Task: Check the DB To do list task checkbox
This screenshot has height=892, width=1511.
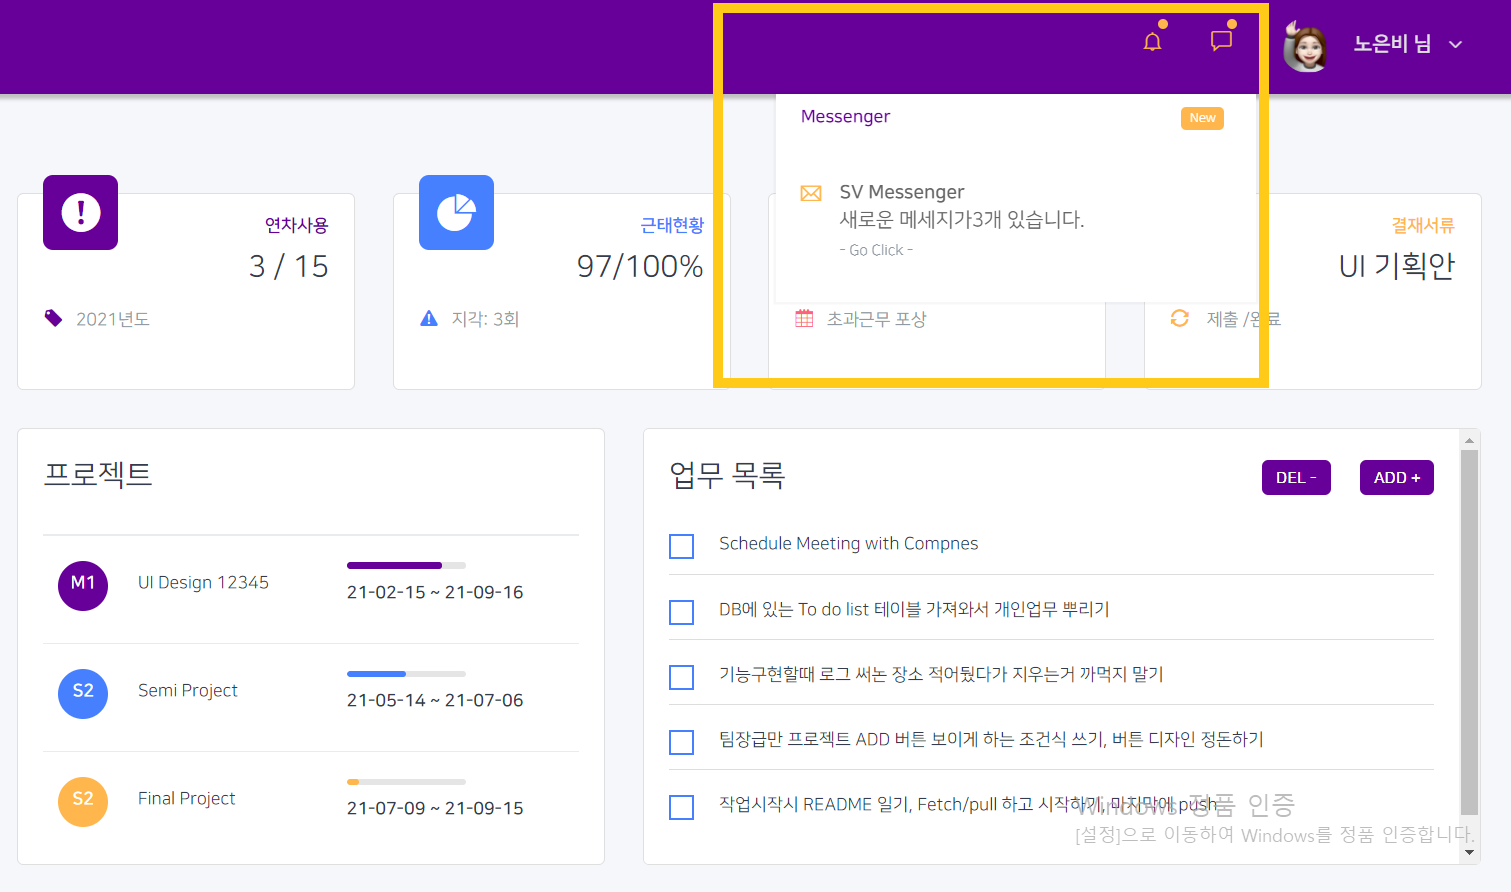Action: click(x=682, y=612)
